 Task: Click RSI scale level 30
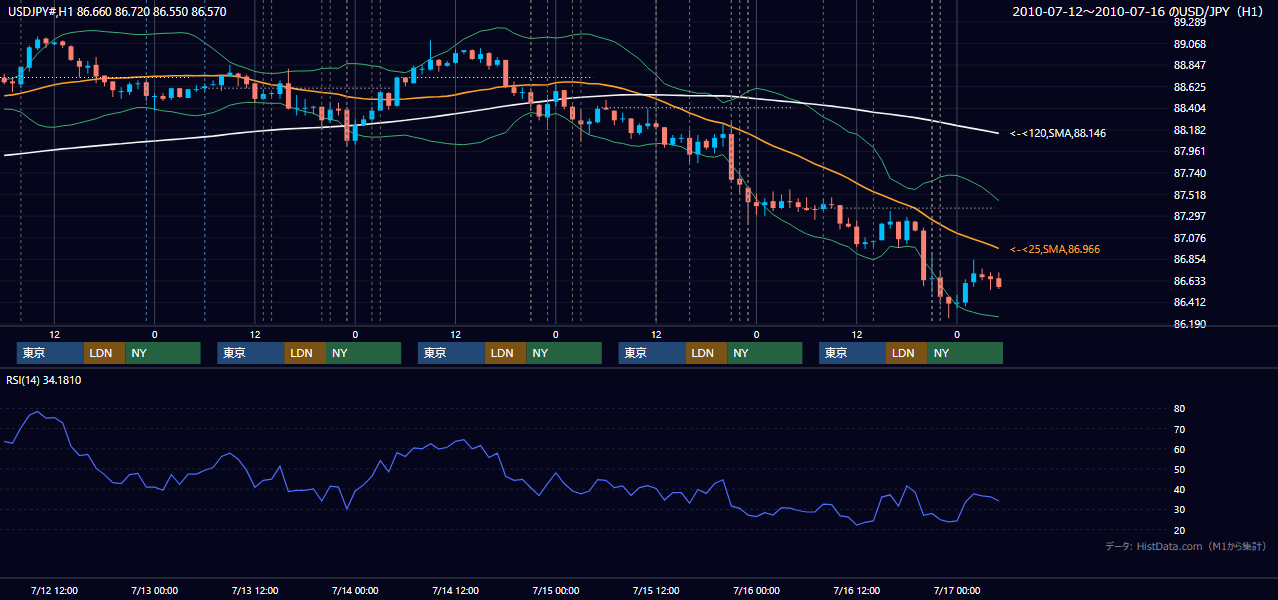1180,510
